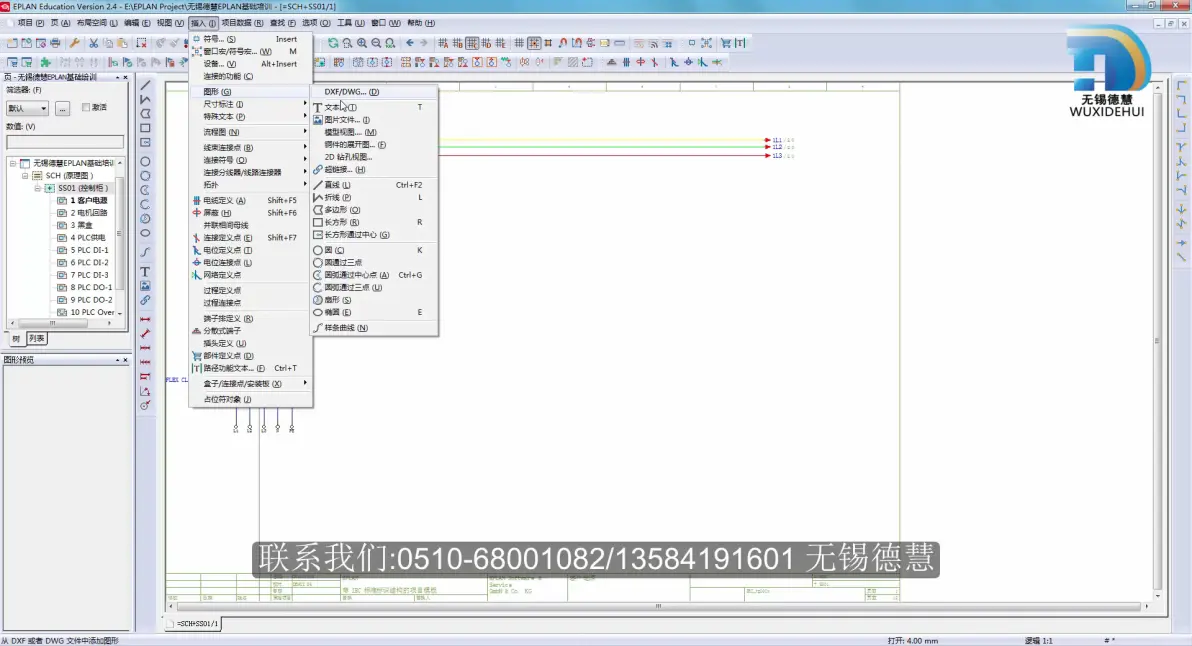Choose 超链接... from the submenu

pos(375,169)
